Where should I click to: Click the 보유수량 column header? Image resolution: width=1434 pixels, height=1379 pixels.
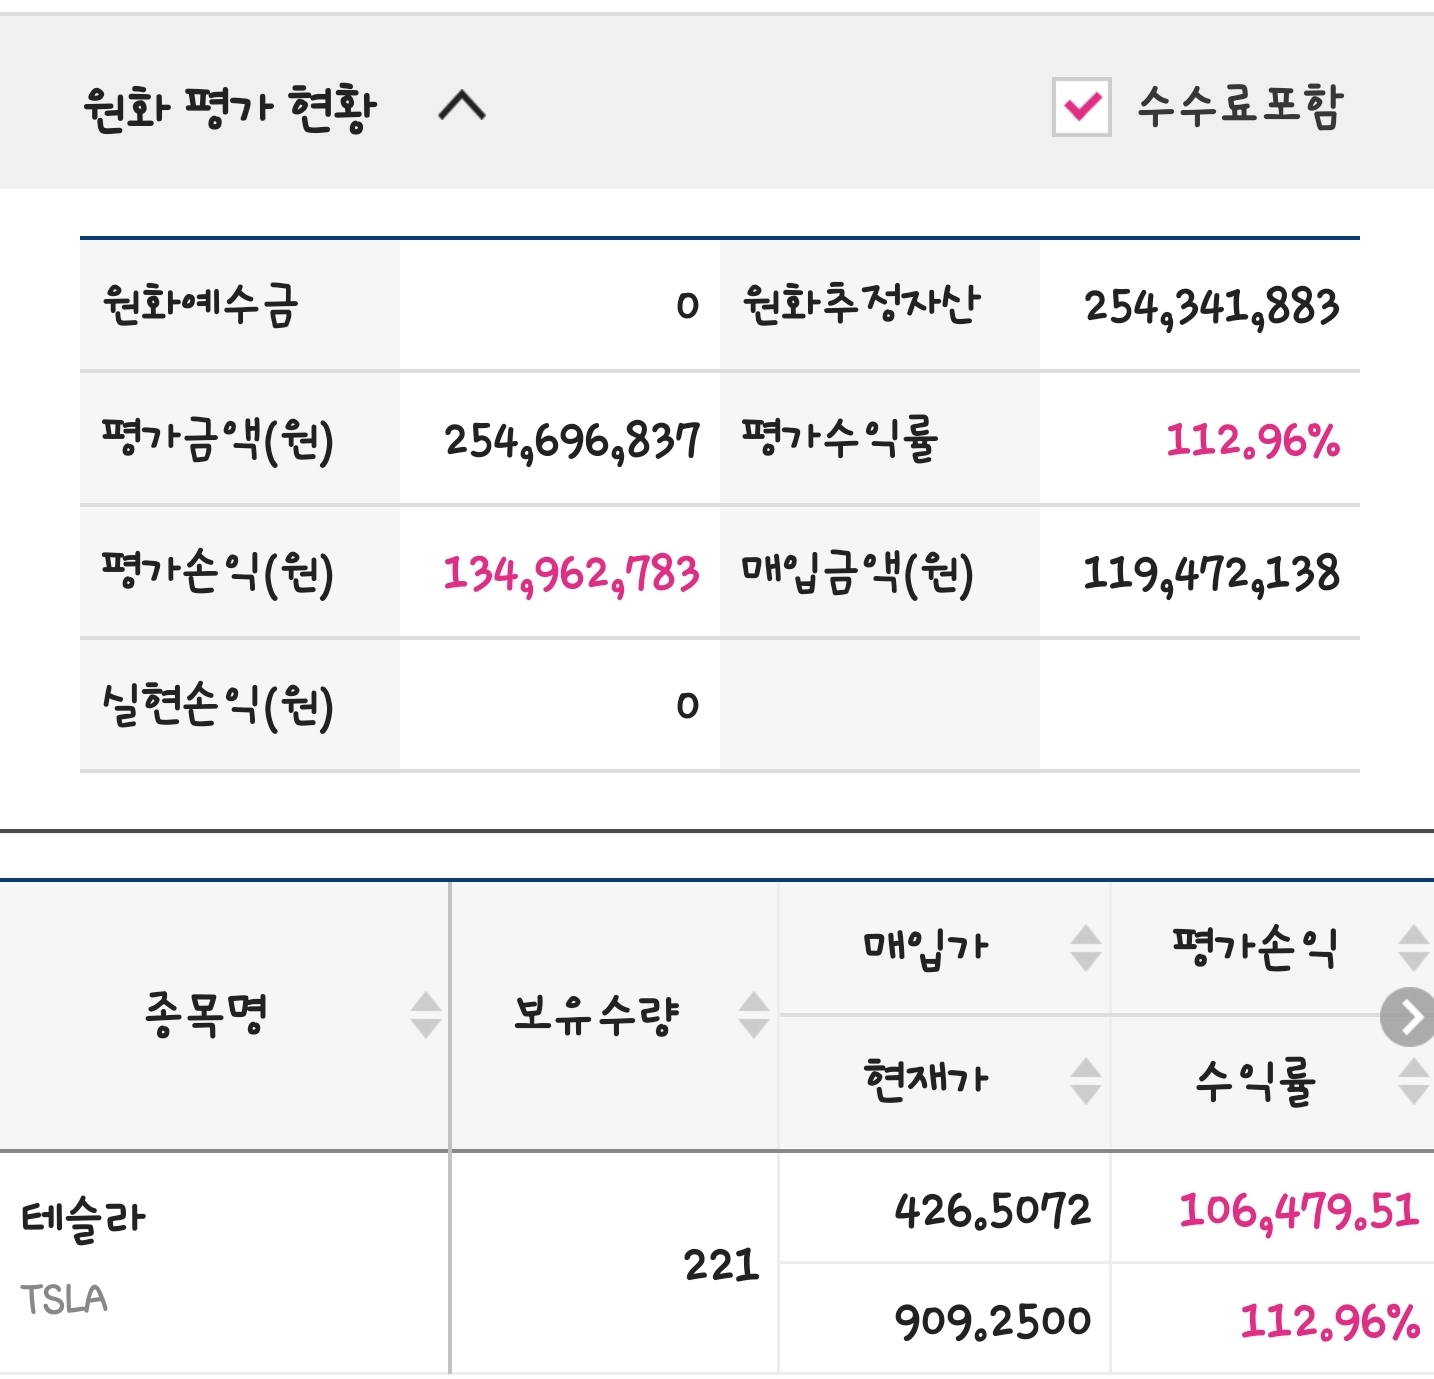tap(597, 1015)
